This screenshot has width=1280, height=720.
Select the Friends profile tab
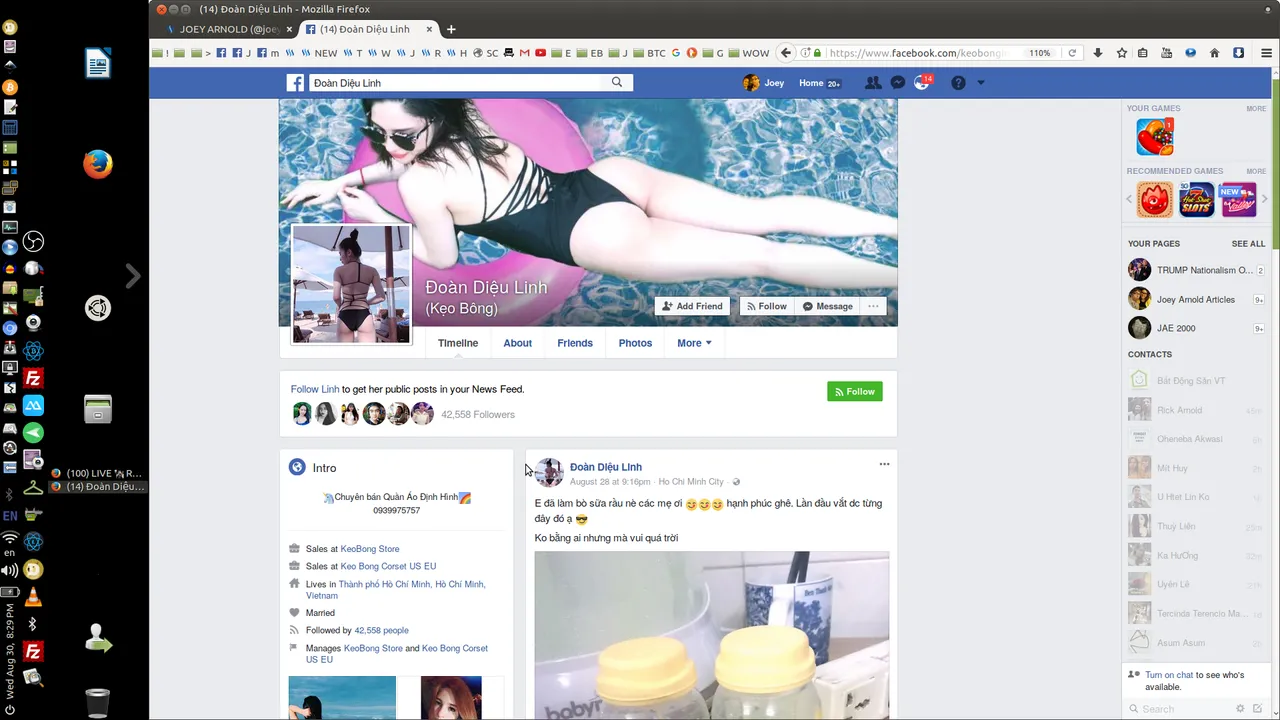coord(575,343)
